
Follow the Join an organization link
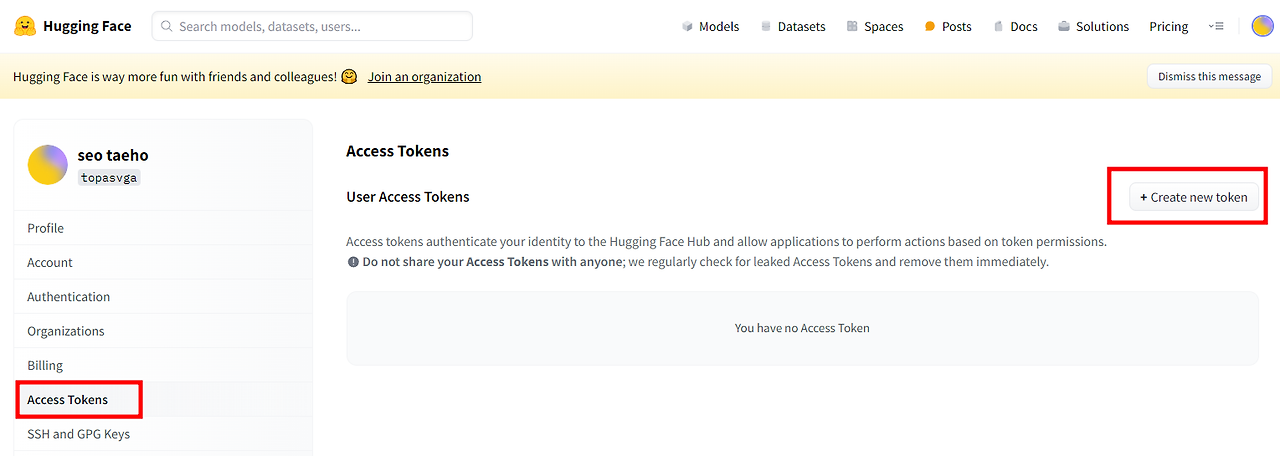click(424, 76)
